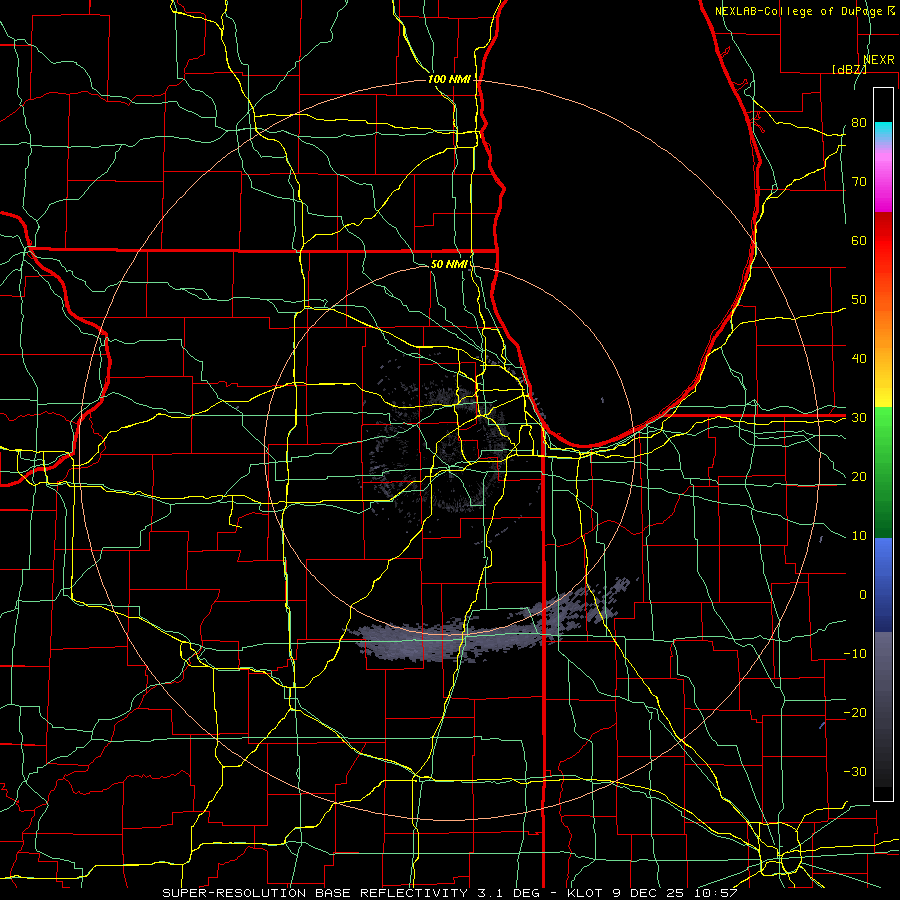
Task: Click the -20 value on dBZ scale
Action: pyautogui.click(x=855, y=713)
